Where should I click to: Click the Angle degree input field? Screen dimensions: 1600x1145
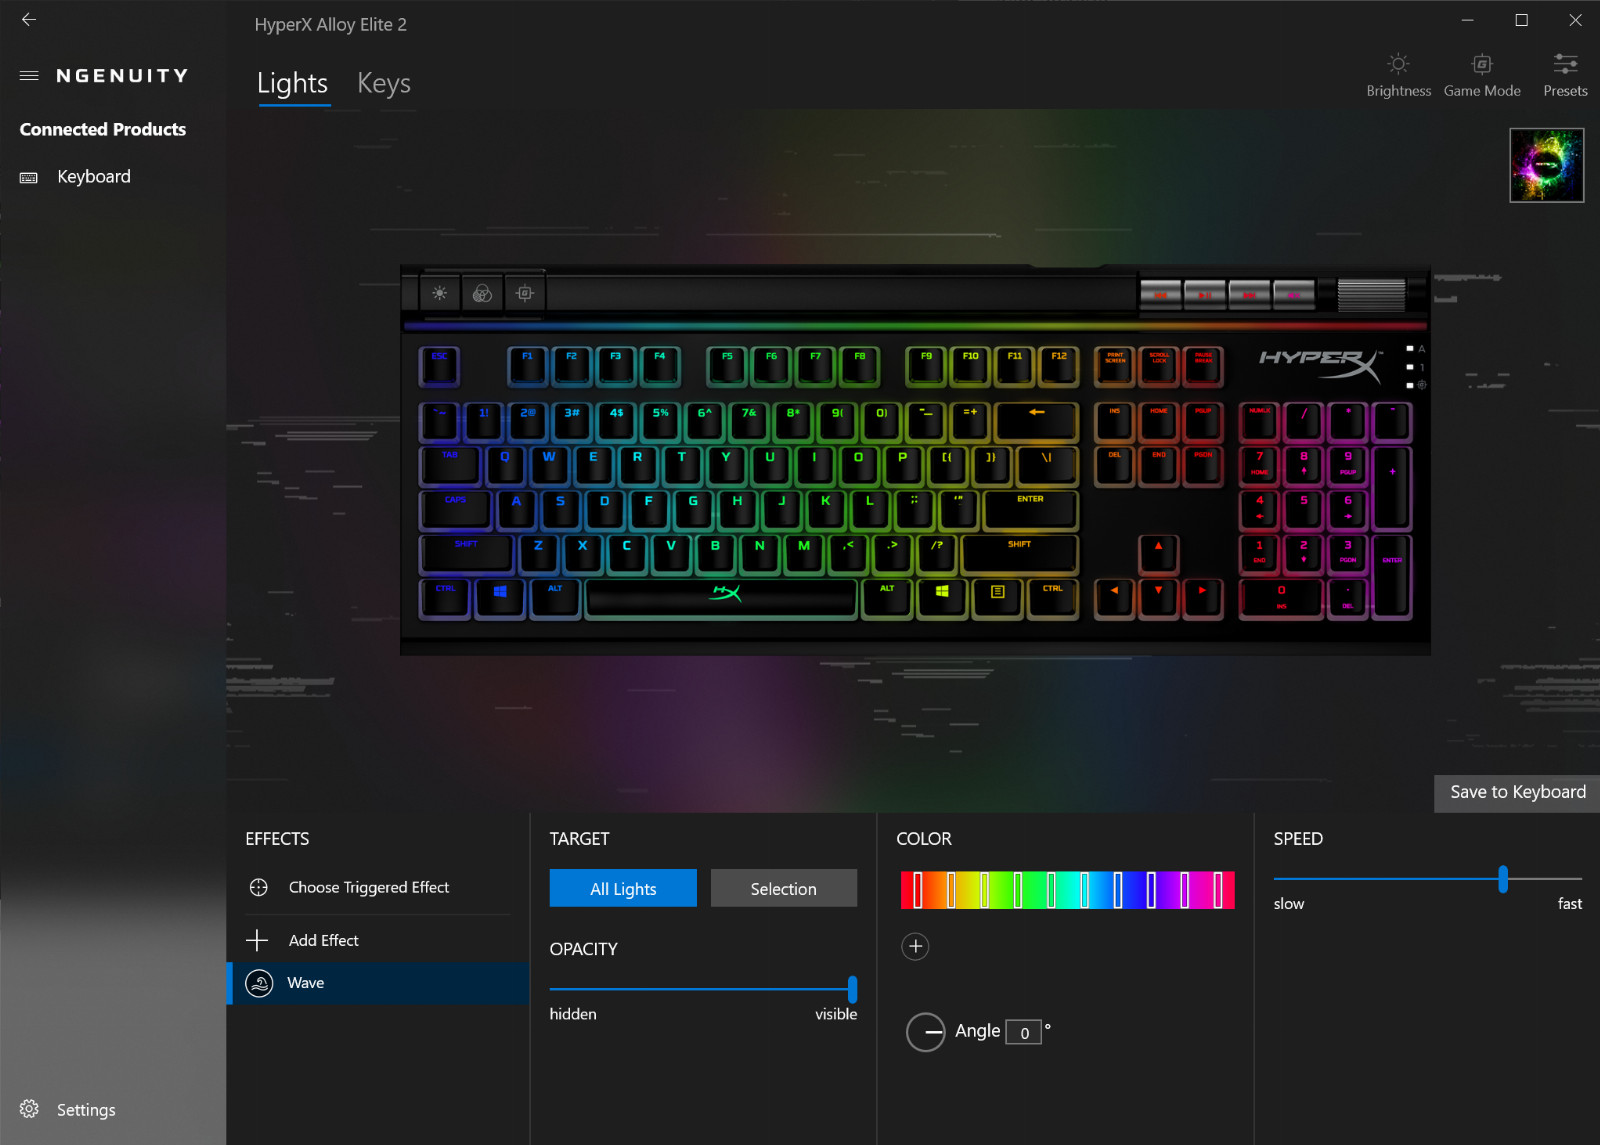pyautogui.click(x=1024, y=1033)
